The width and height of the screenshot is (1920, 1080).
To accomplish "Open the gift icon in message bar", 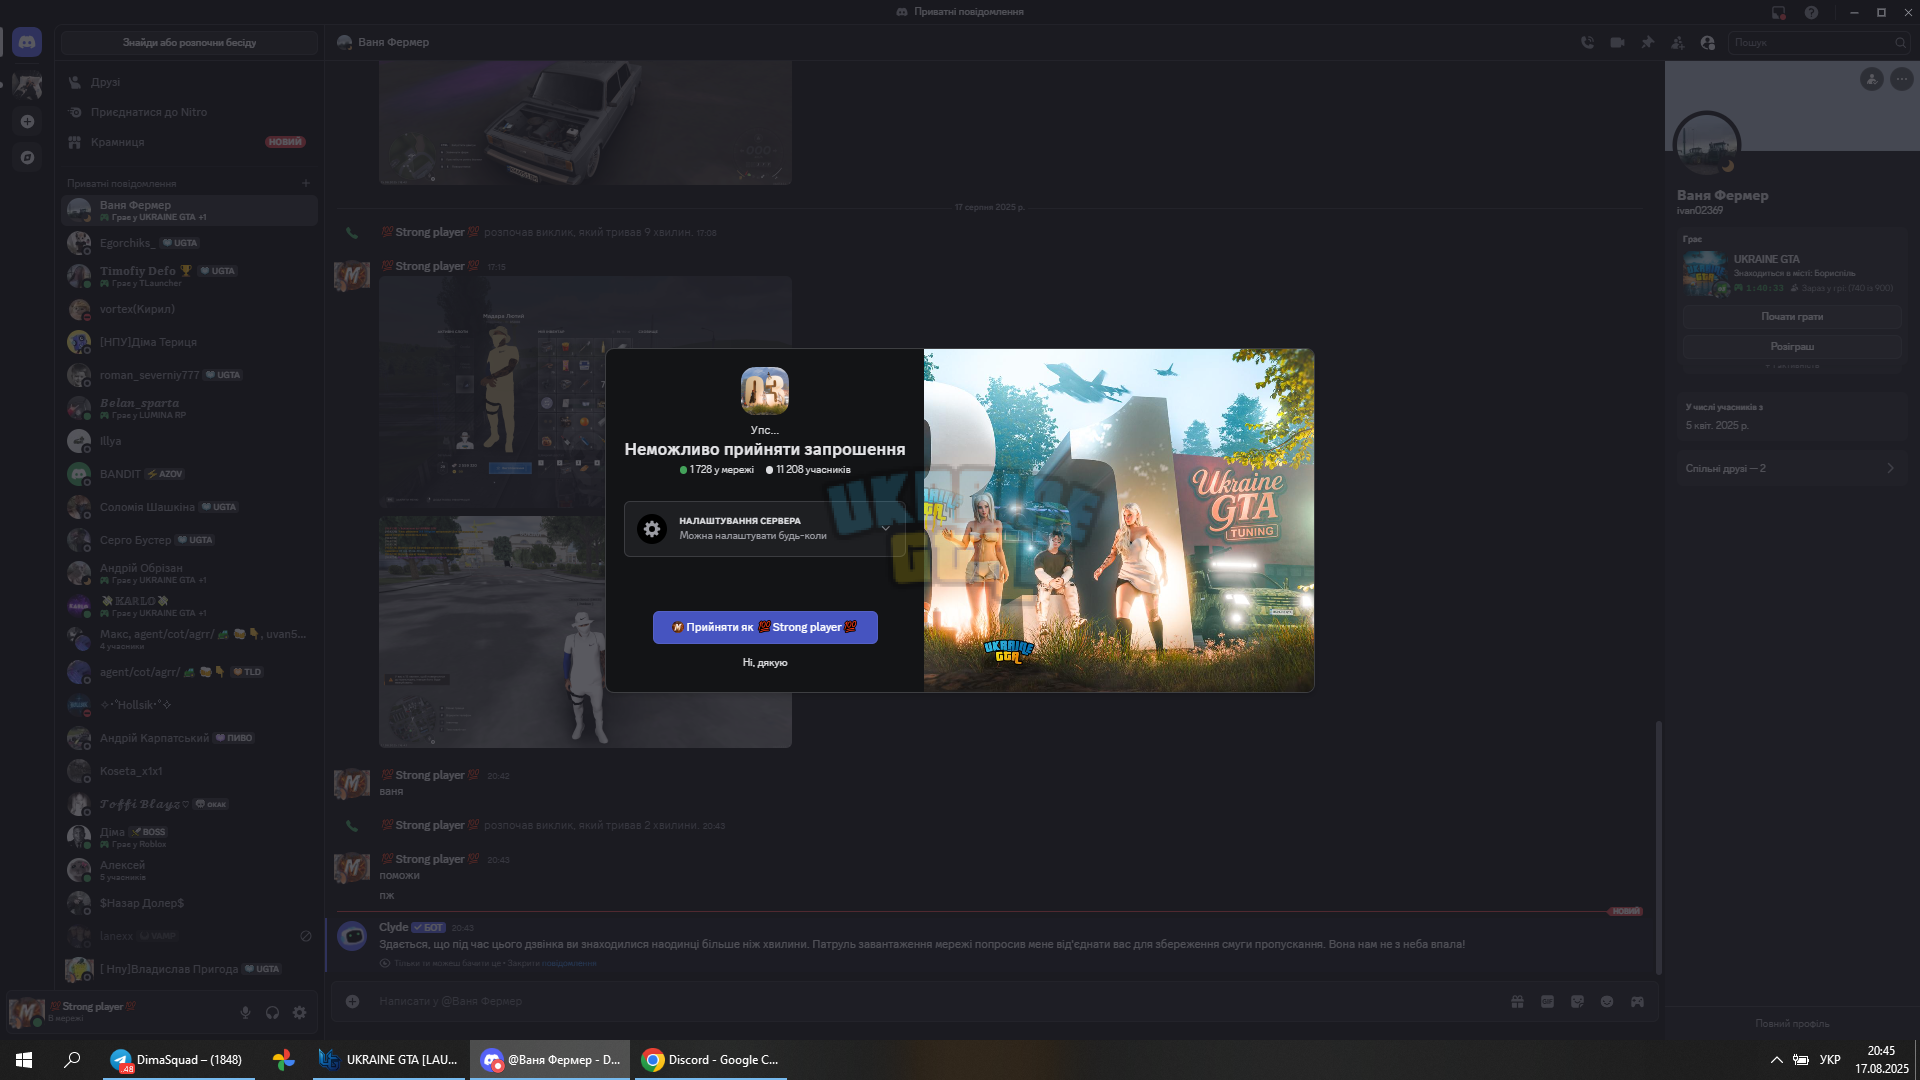I will click(x=1517, y=1001).
